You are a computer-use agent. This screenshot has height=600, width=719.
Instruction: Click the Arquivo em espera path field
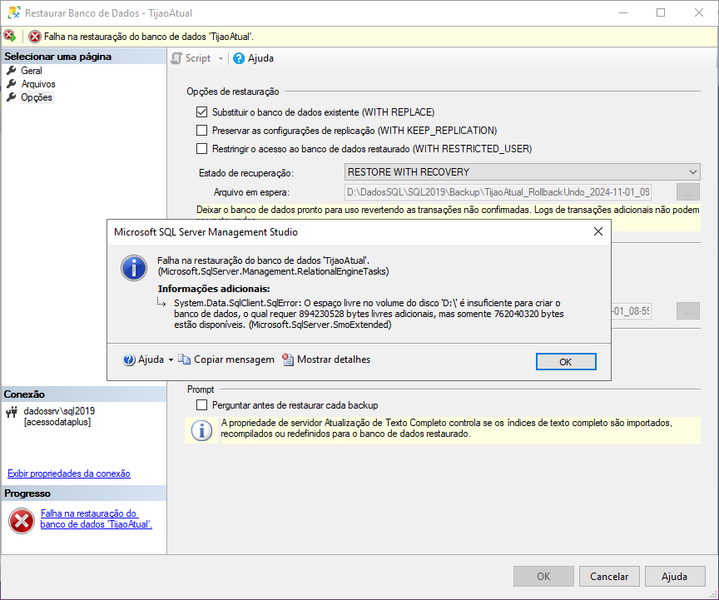point(498,192)
